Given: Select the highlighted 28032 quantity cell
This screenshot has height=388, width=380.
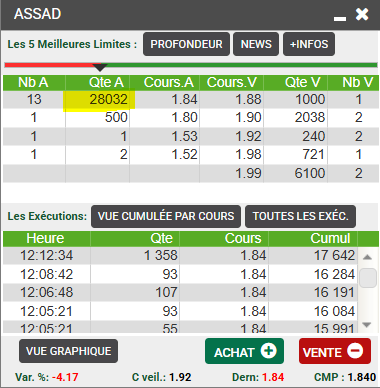Looking at the screenshot, I should point(99,99).
